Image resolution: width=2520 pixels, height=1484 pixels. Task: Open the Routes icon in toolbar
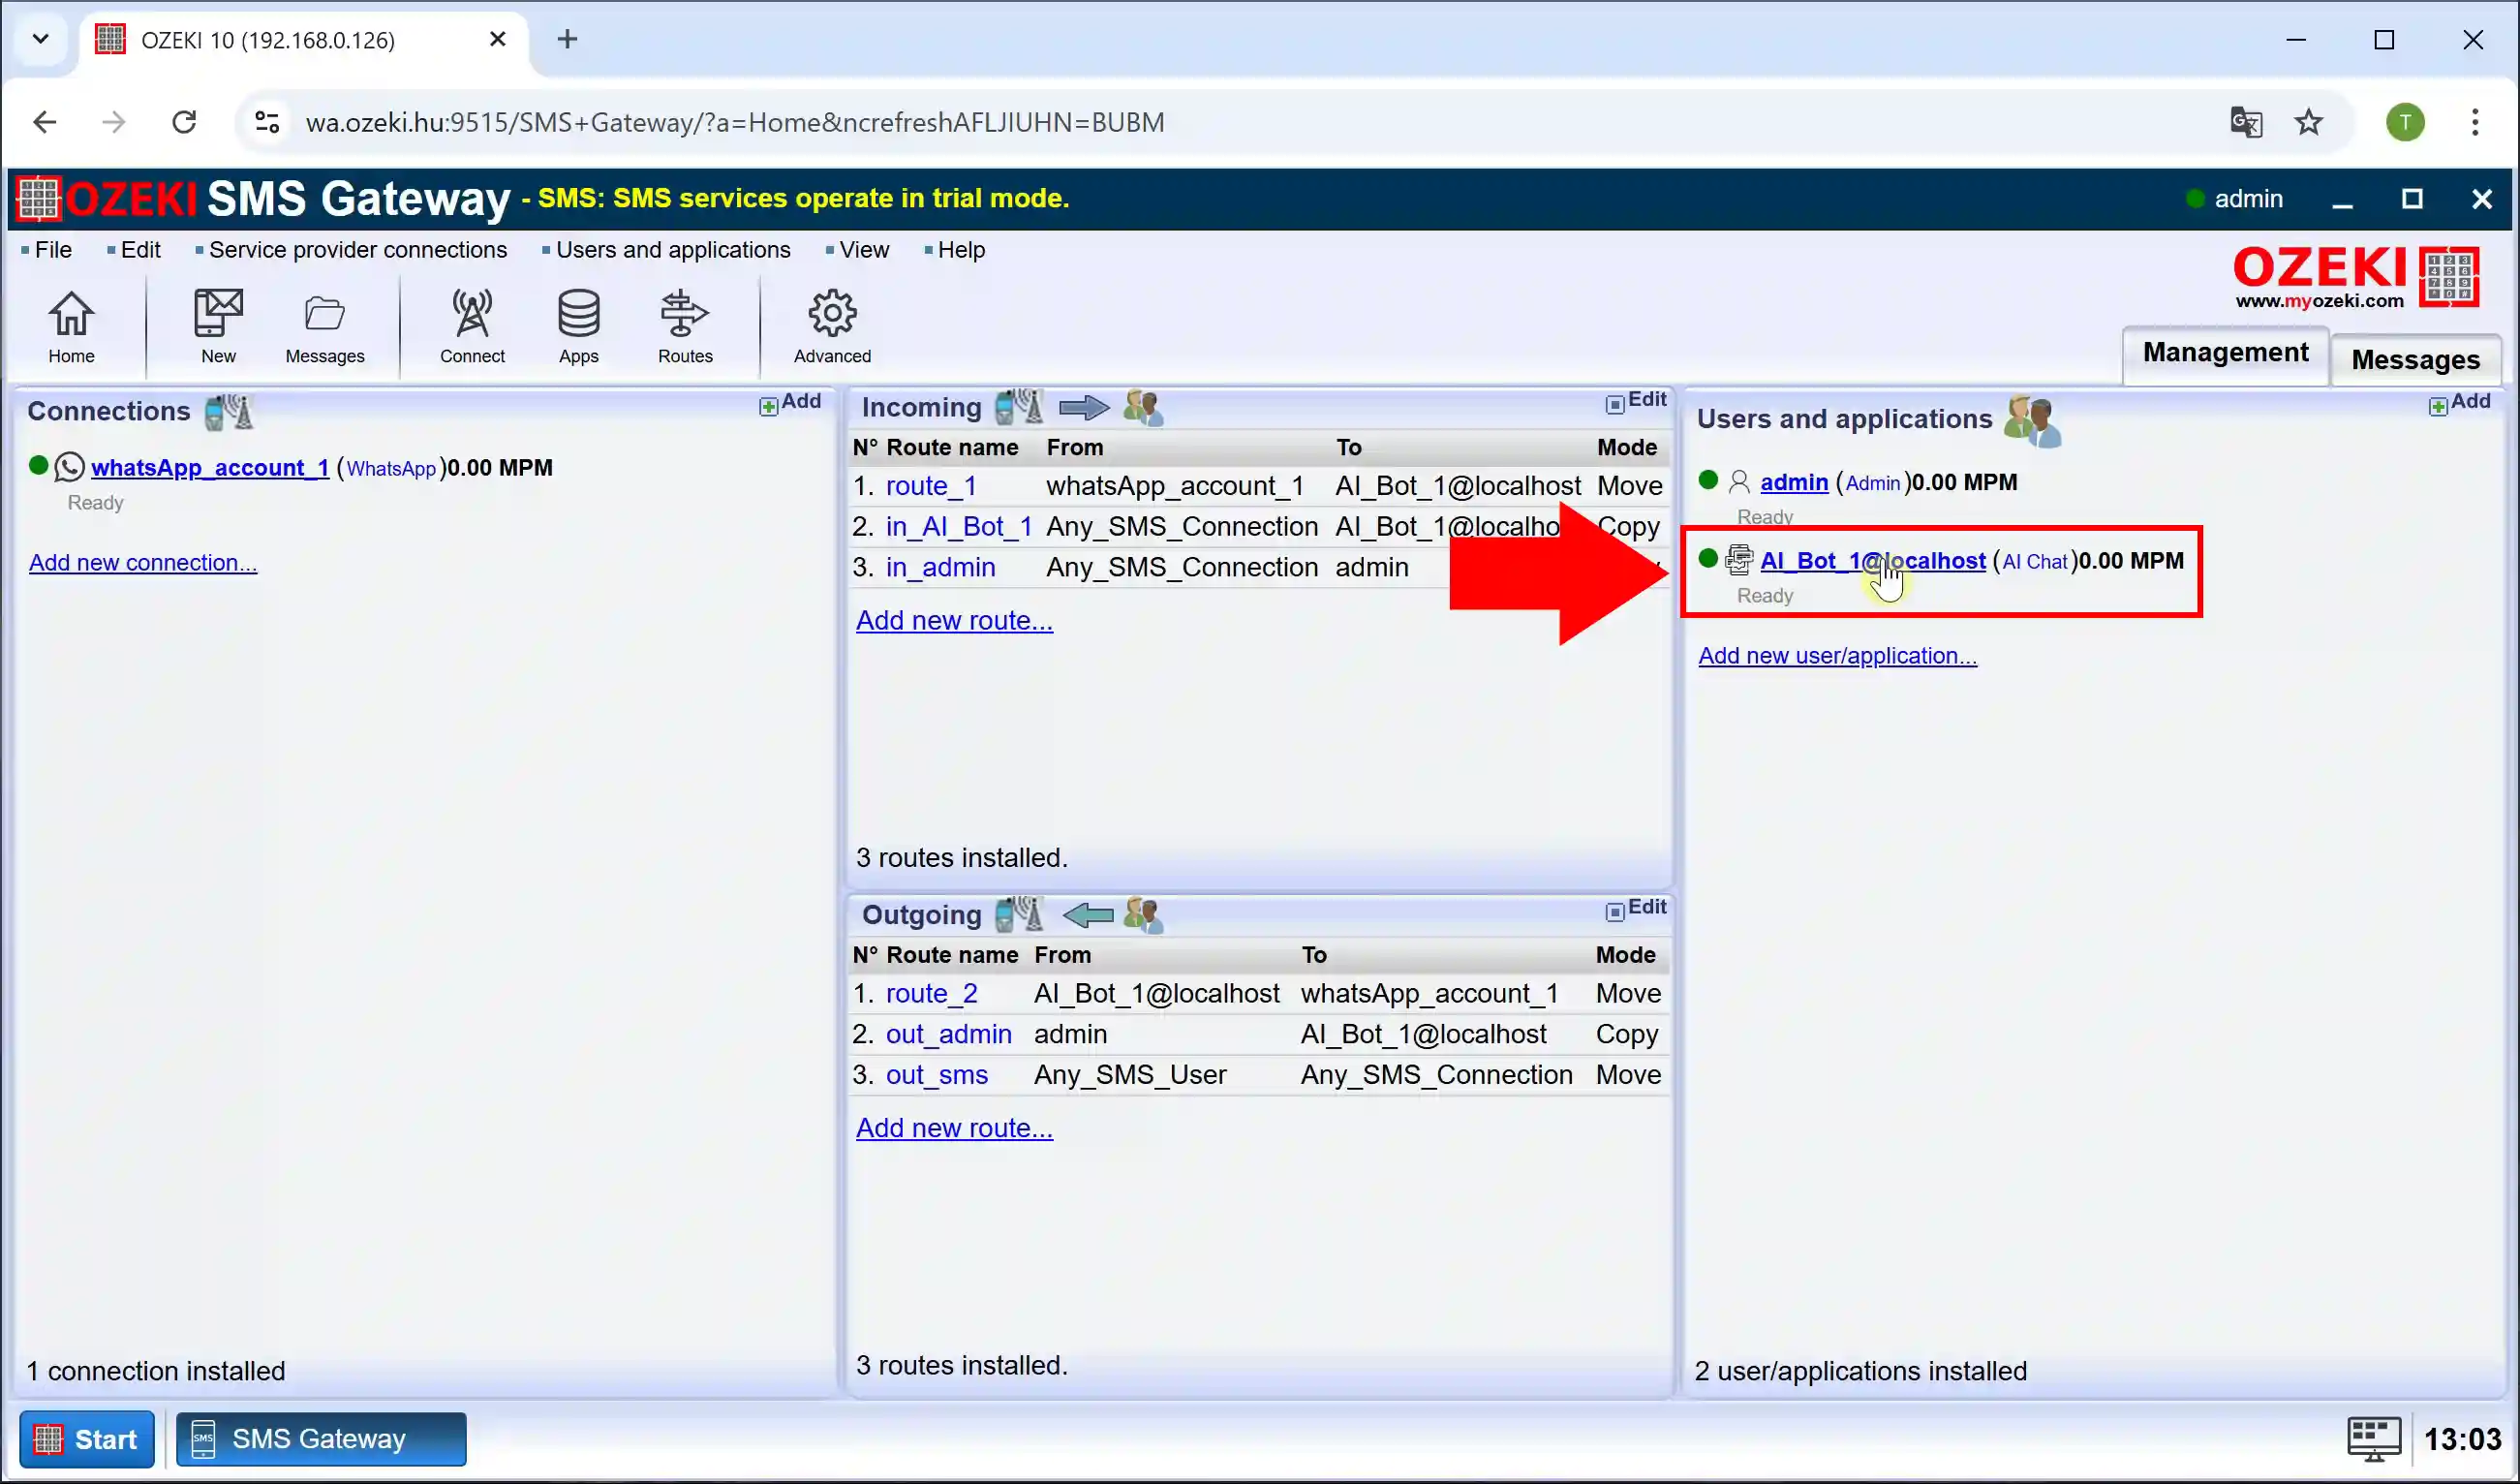pos(685,326)
